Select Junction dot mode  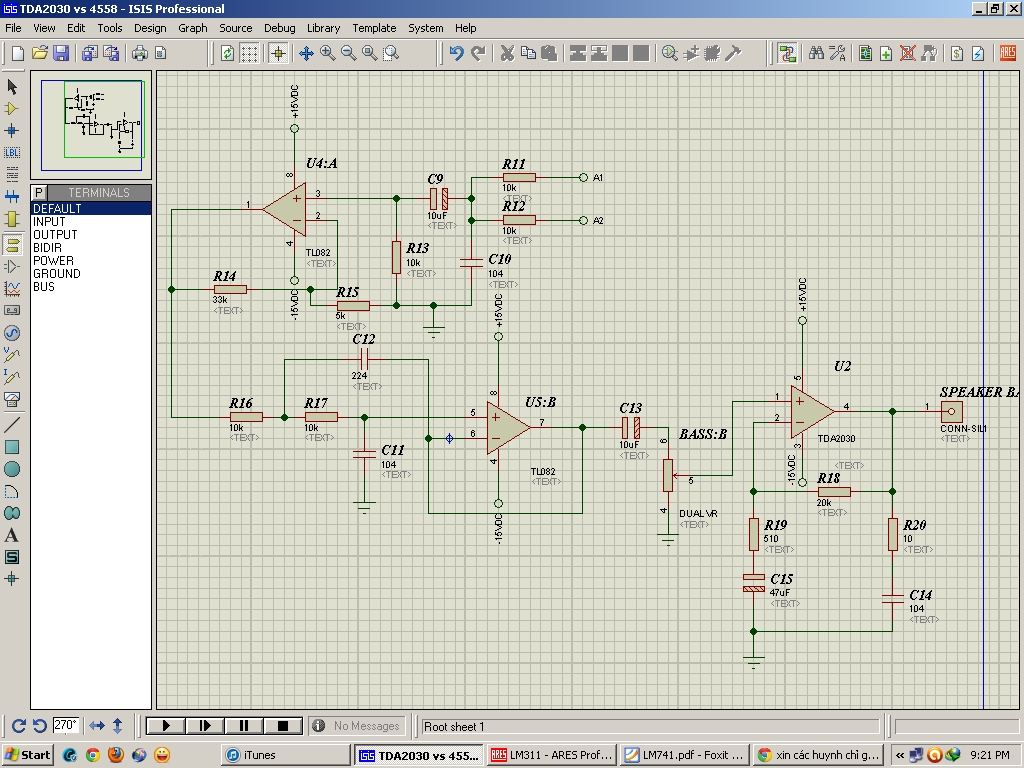12,131
